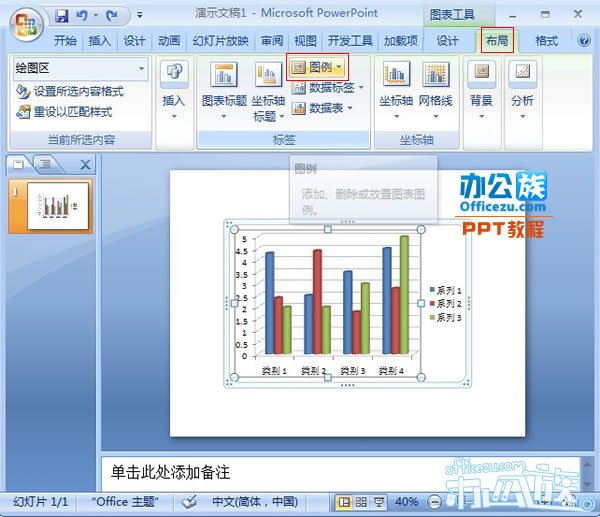Image resolution: width=600 pixels, height=517 pixels.
Task: Switch to normal view in status bar
Action: coord(344,502)
